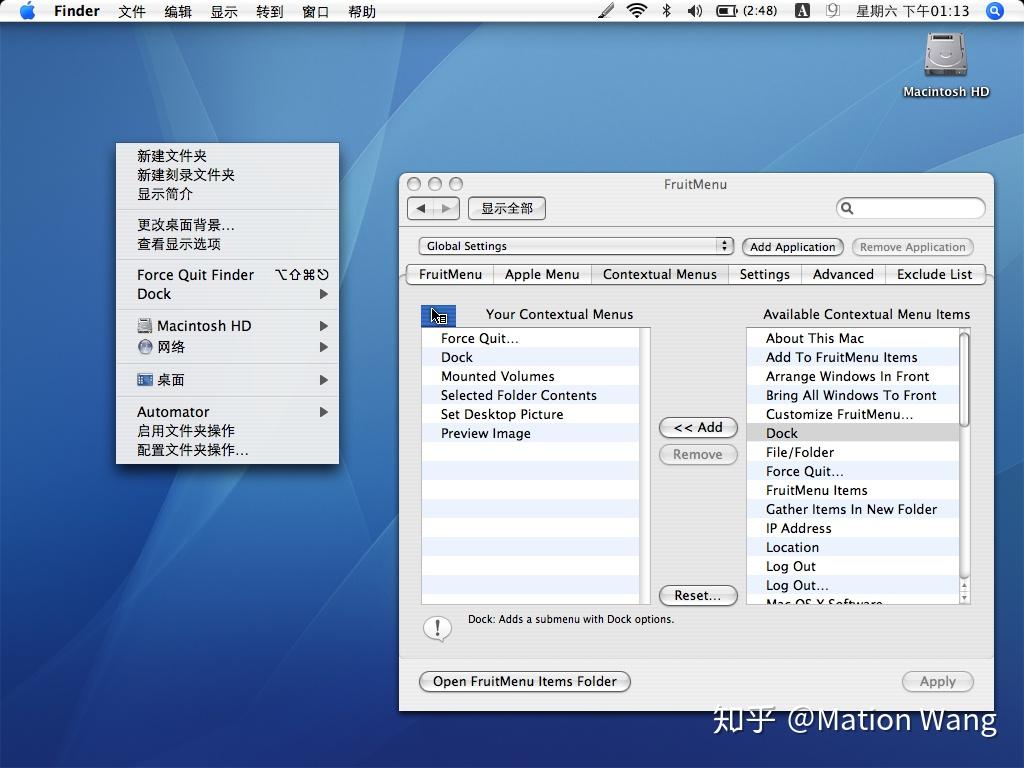Open the 显示 menu in menu bar
The image size is (1024, 768).
click(x=223, y=11)
